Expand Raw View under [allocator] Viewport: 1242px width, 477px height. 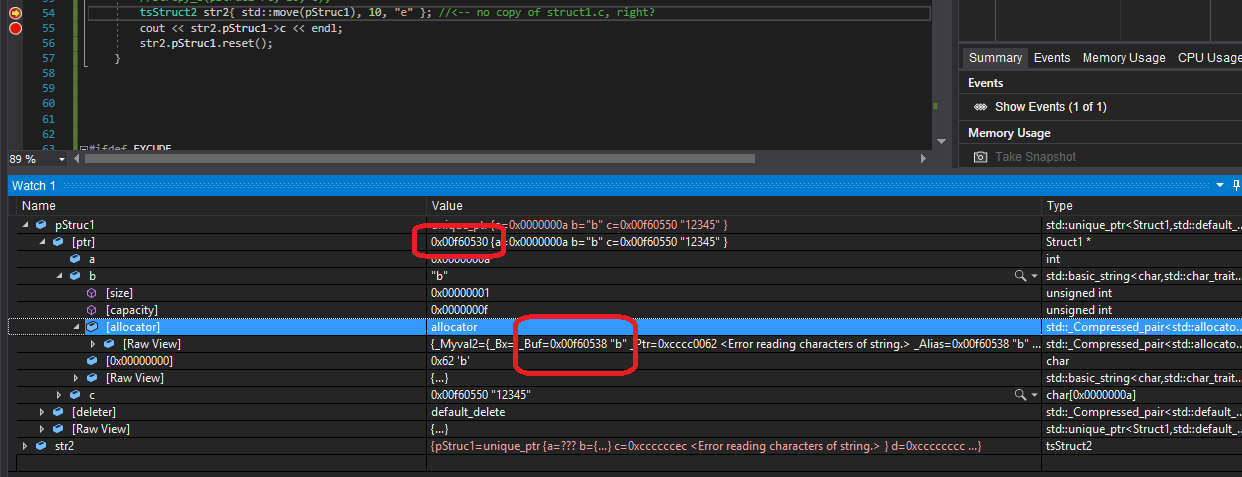pos(93,344)
